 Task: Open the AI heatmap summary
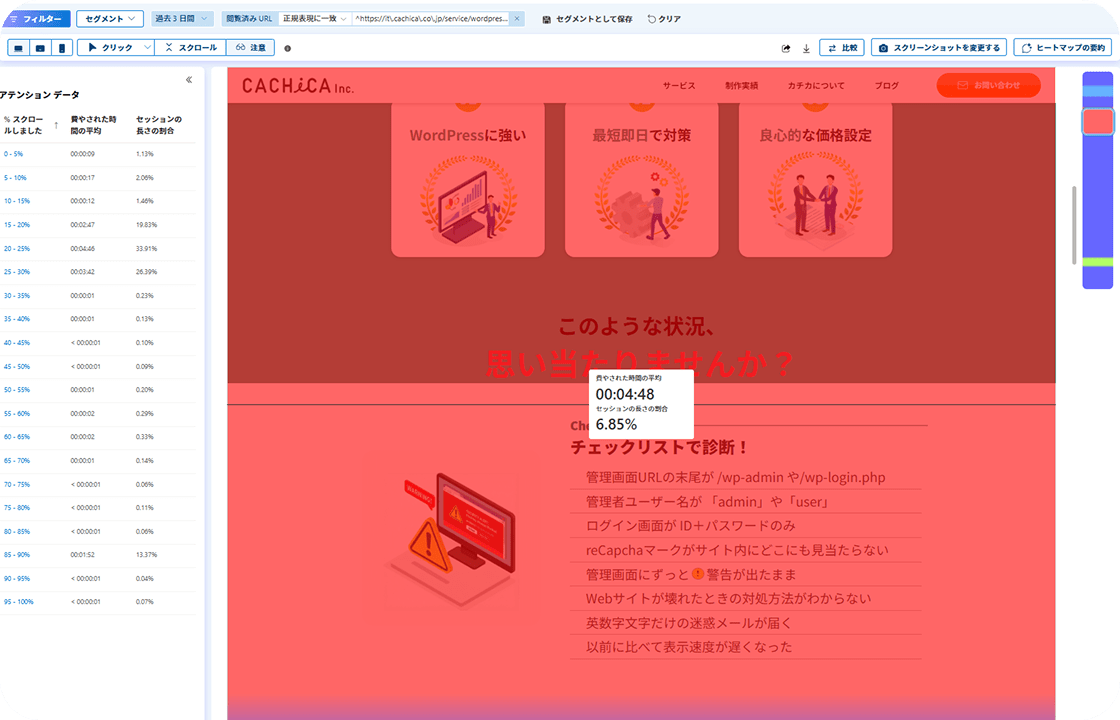click(1063, 47)
